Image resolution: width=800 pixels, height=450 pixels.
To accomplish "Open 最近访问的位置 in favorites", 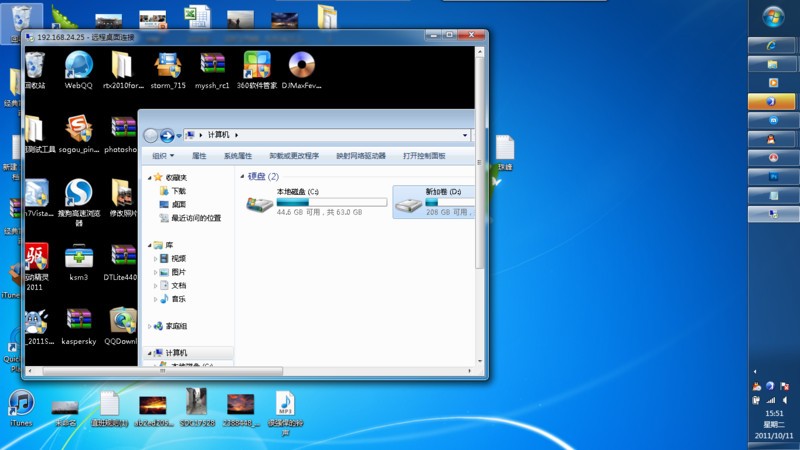I will click(x=196, y=218).
